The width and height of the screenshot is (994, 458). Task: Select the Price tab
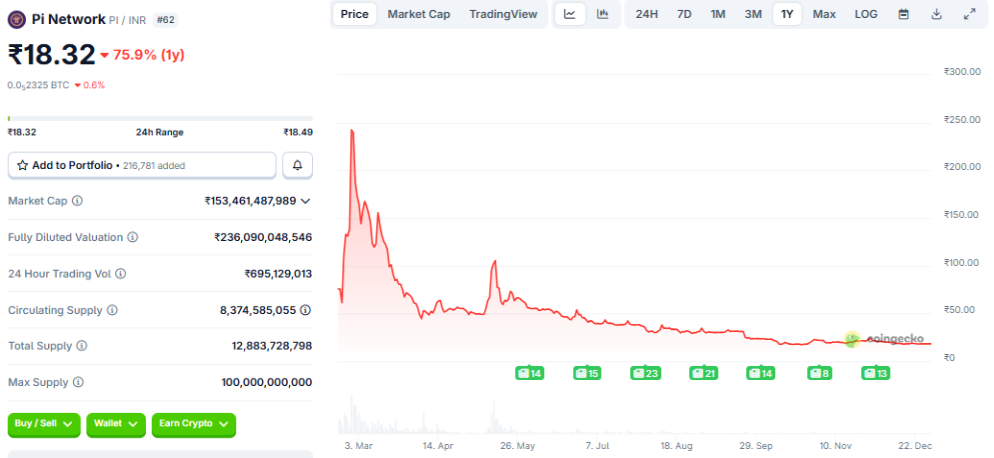point(354,14)
